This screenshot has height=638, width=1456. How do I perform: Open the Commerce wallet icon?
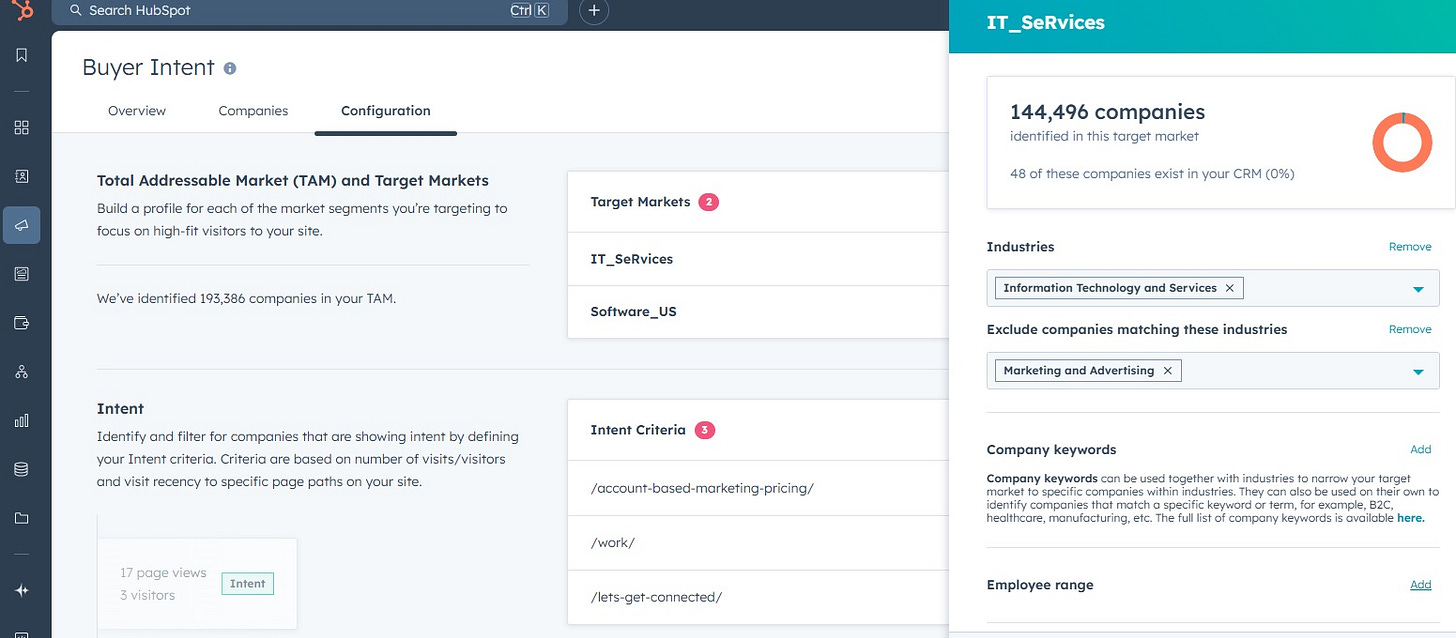(22, 323)
